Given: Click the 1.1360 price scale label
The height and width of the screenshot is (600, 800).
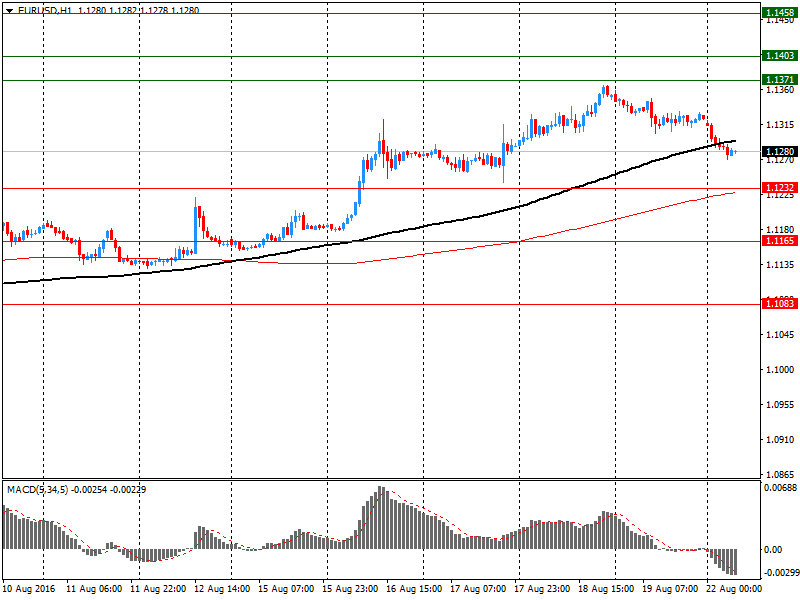Looking at the screenshot, I should [x=780, y=90].
